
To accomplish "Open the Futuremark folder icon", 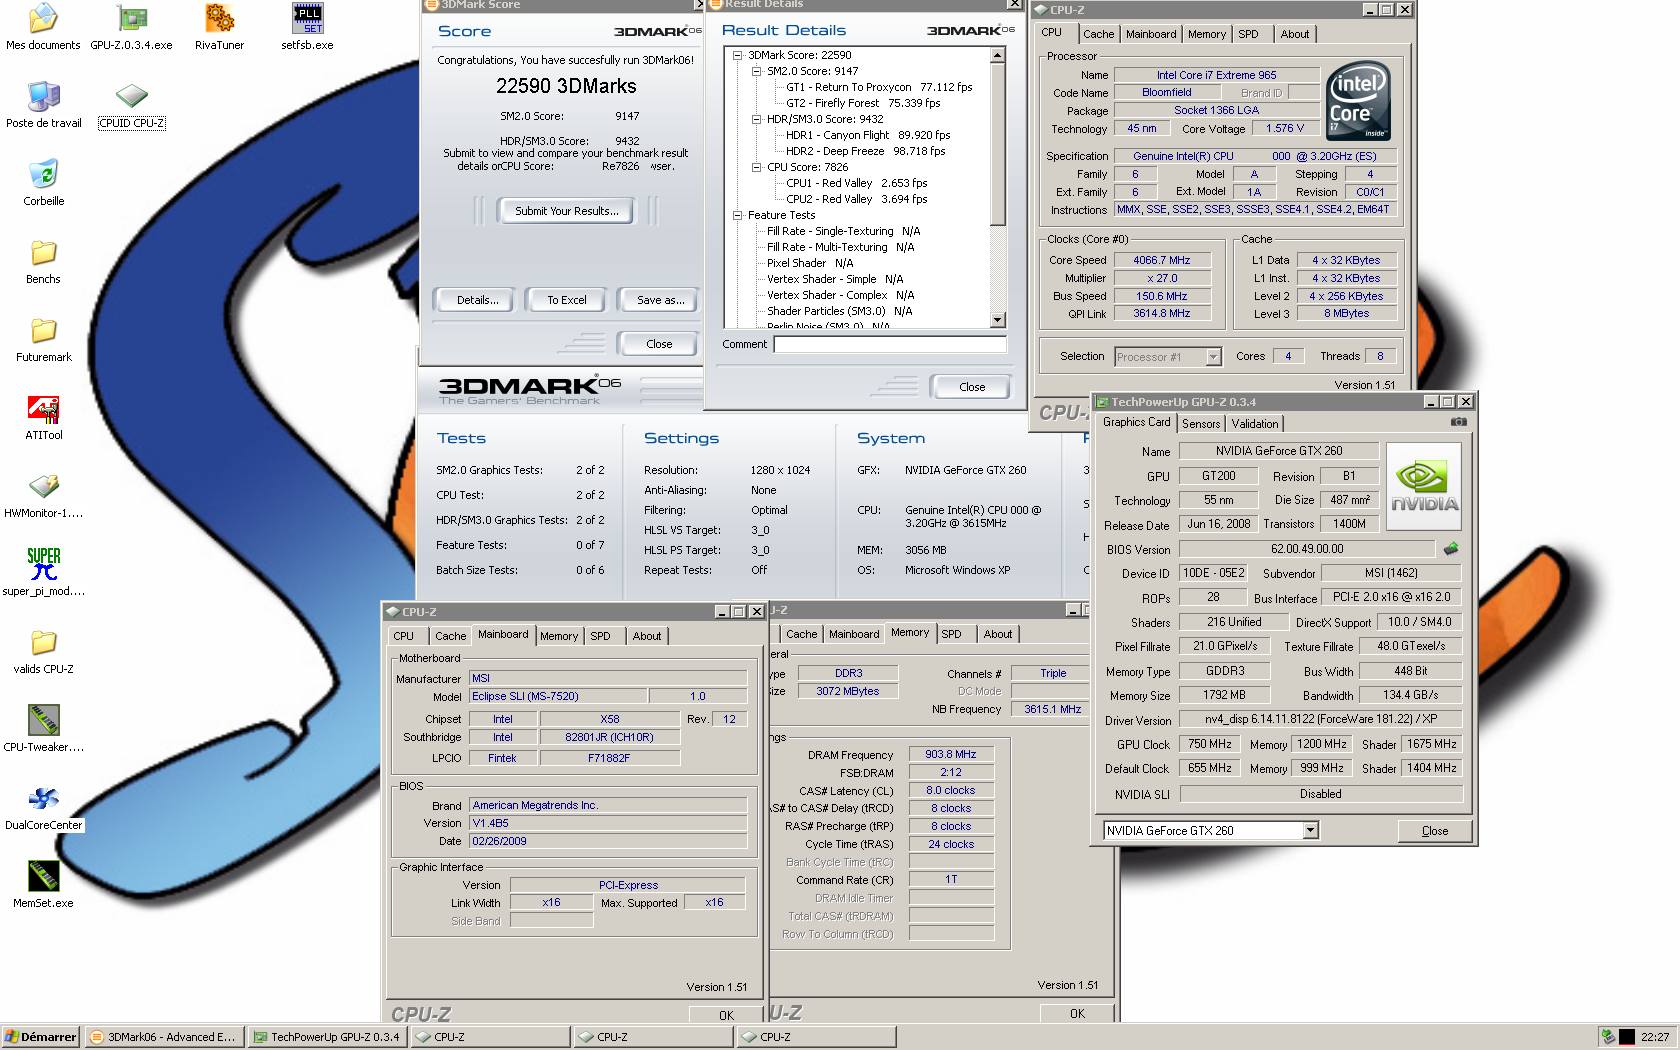I will (x=43, y=338).
